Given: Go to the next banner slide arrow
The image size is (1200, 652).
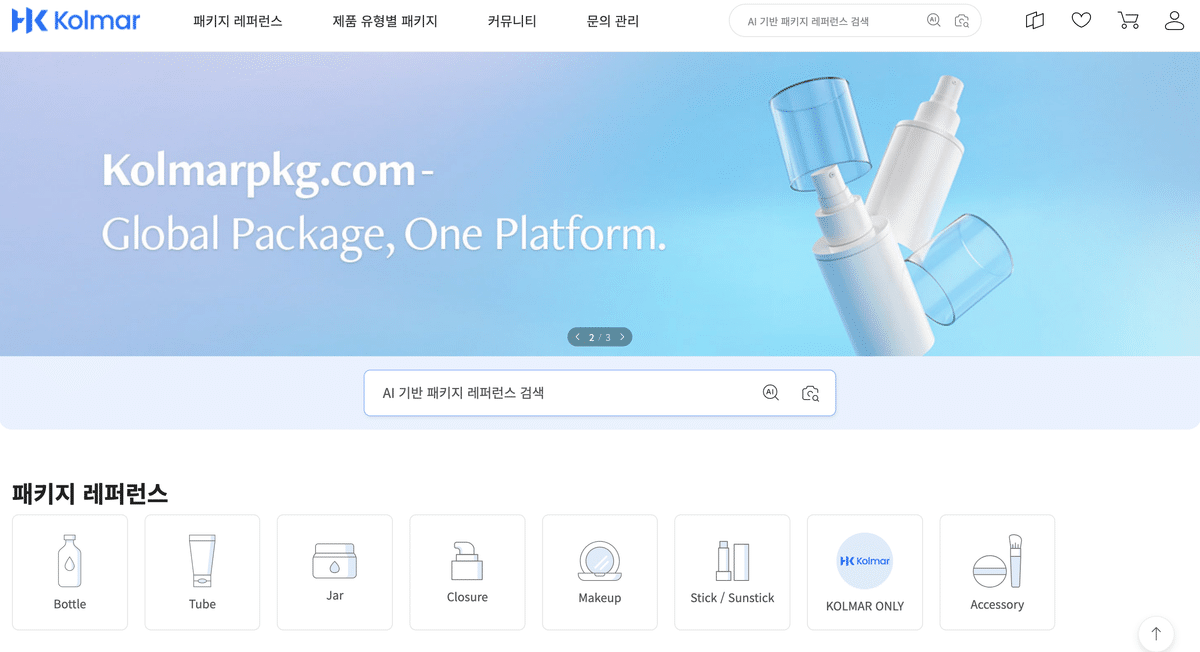Looking at the screenshot, I should 622,337.
